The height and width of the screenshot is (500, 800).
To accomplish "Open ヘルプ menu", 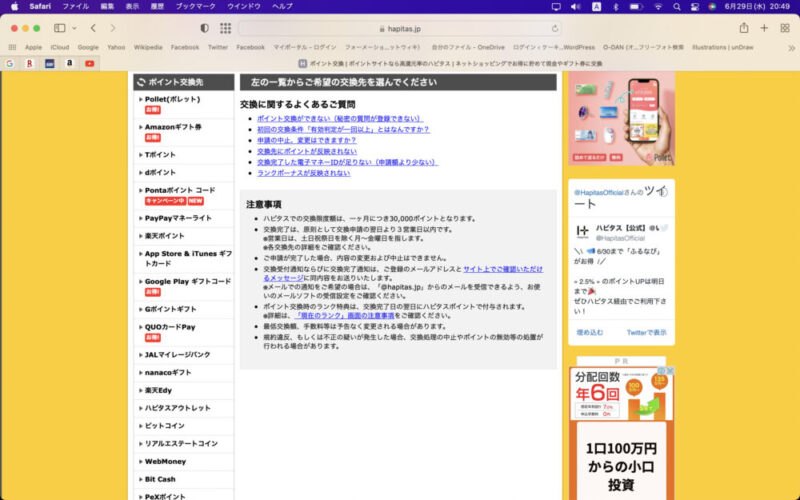I will [x=282, y=7].
